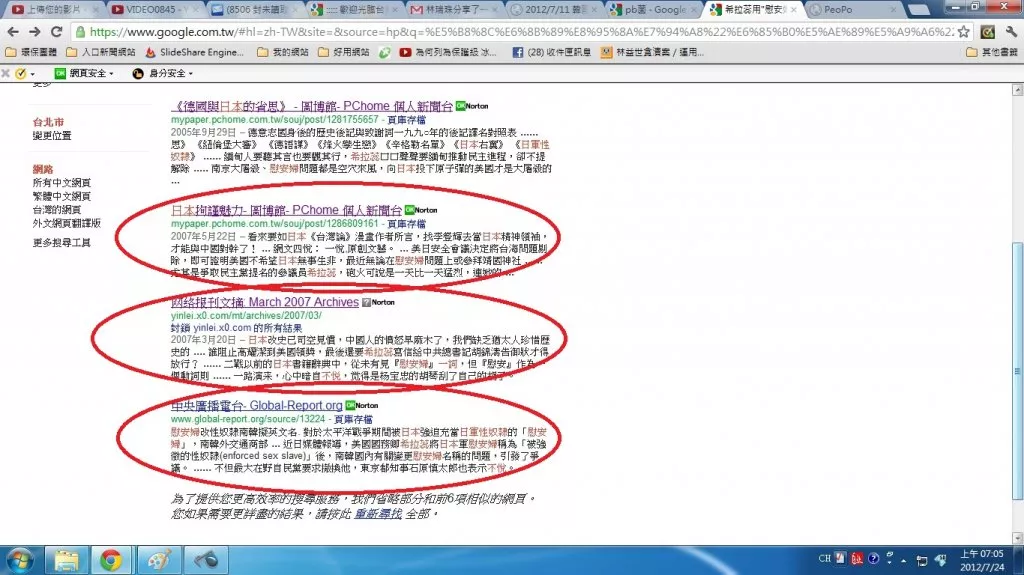This screenshot has width=1024, height=575.
Task: Filter results by 所有中文網頁
Action: pos(61,182)
